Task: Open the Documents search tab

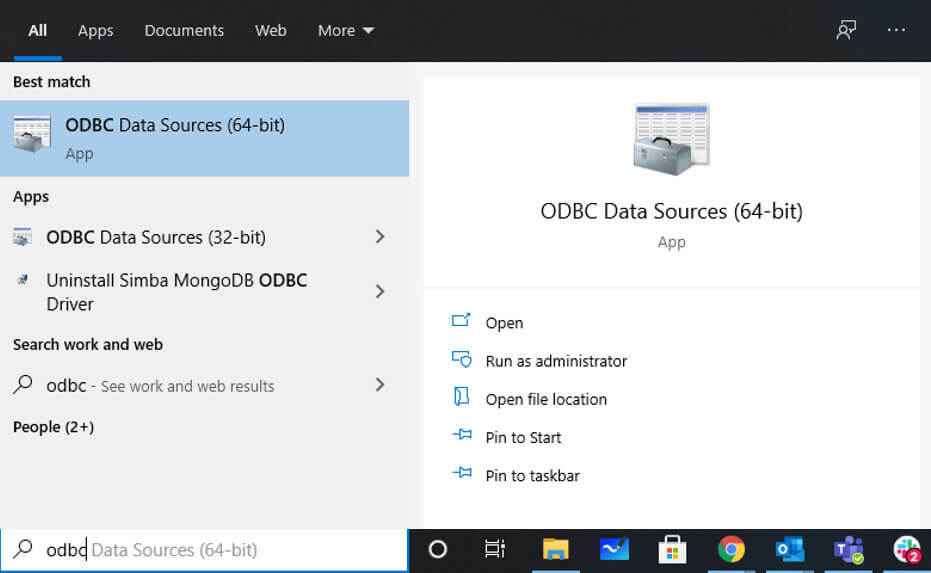Action: 184,30
